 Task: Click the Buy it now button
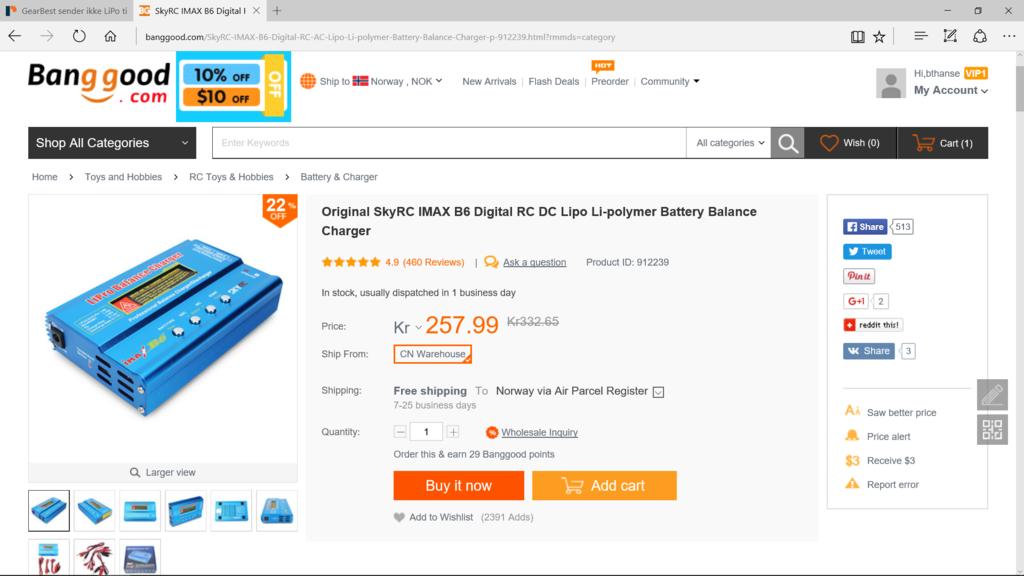pyautogui.click(x=458, y=486)
